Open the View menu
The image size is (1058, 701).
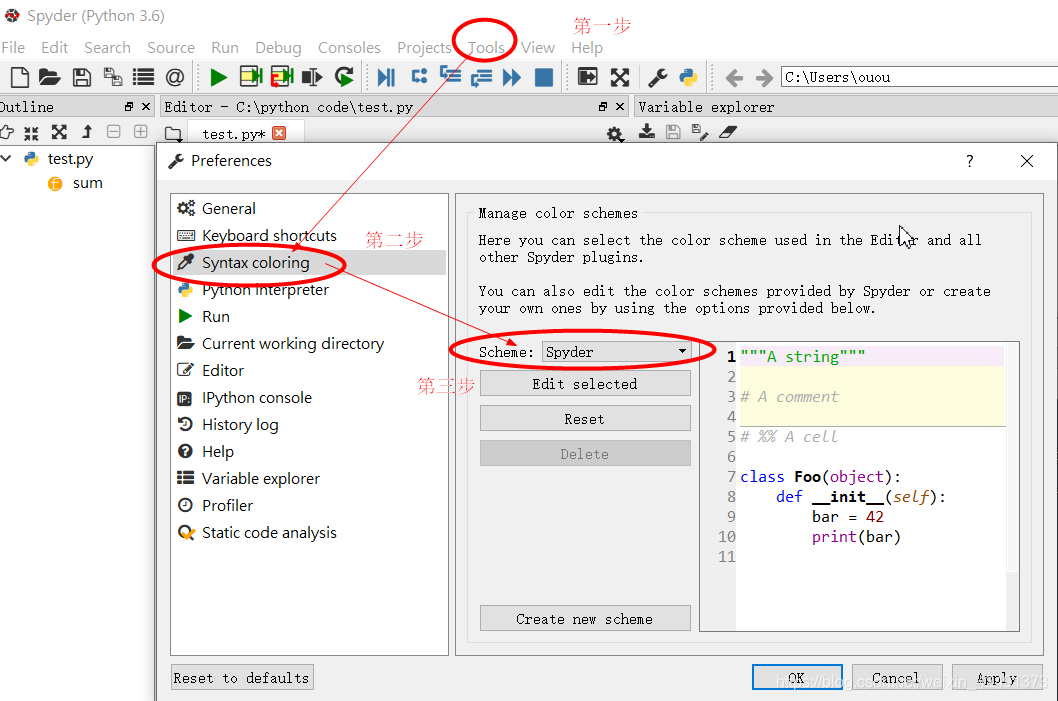pos(538,48)
